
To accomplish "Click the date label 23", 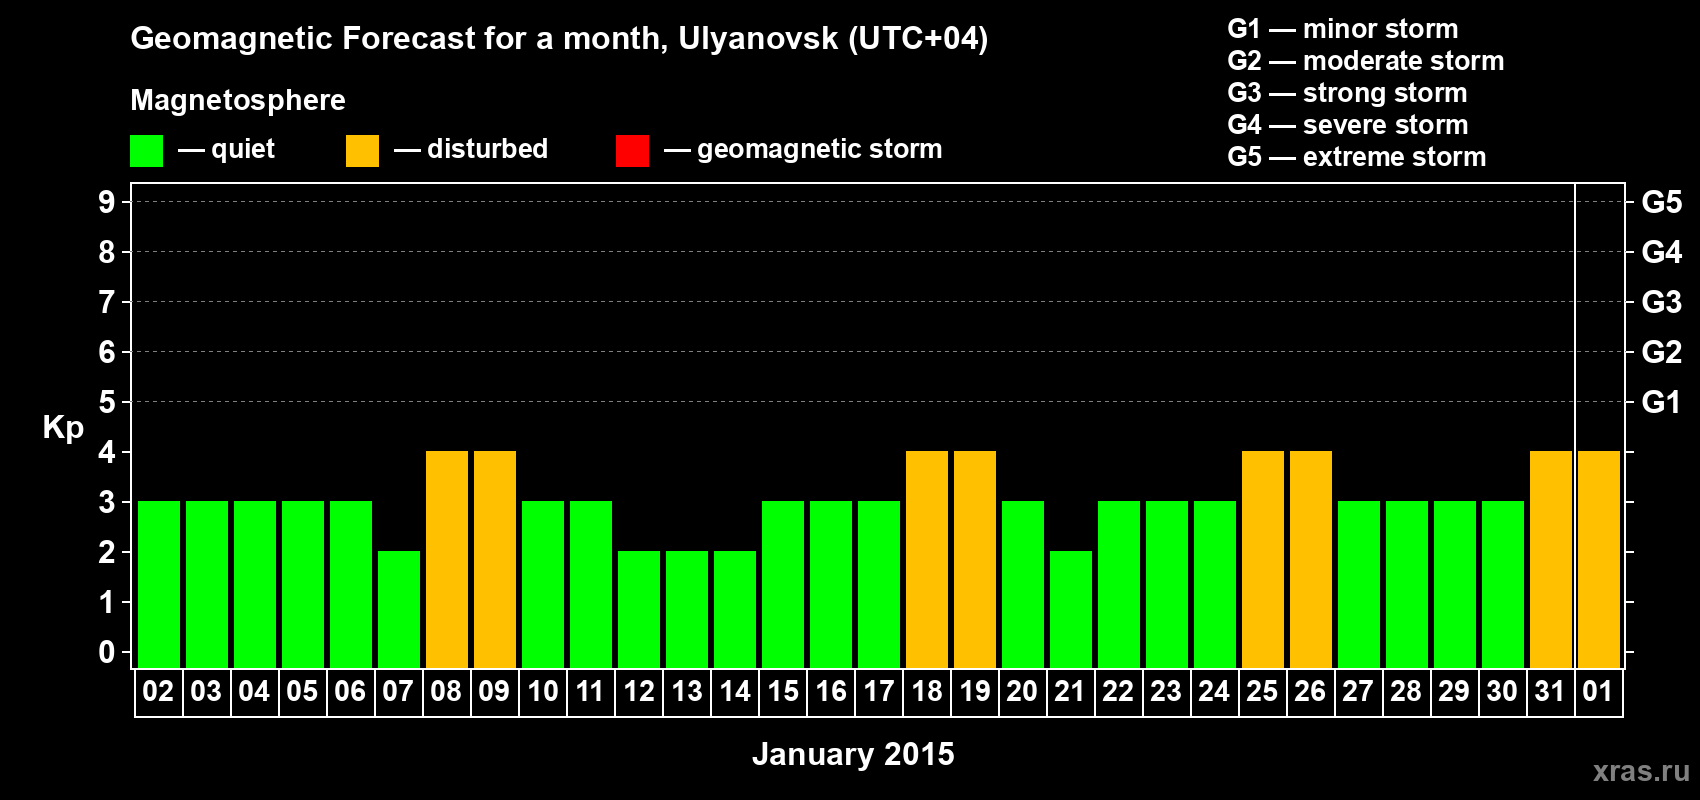I will (1166, 691).
